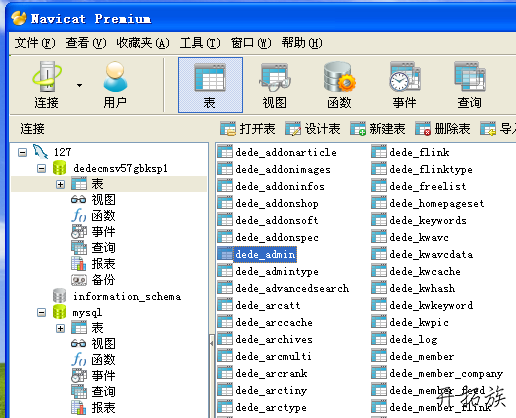Screen dimensions: 516x418
Task: Click the Connection (连接) toolbar icon
Action: (x=47, y=85)
